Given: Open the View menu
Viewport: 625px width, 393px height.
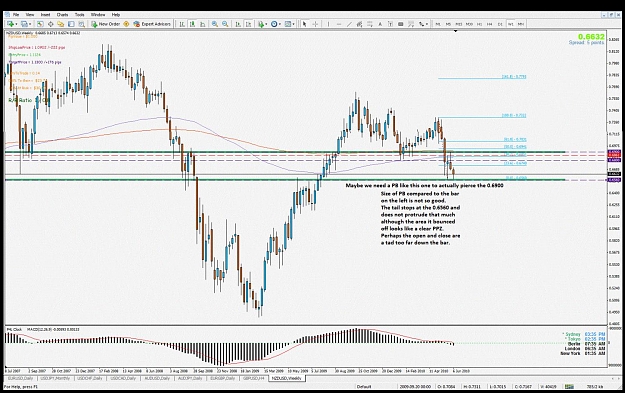Looking at the screenshot, I should click(x=30, y=15).
